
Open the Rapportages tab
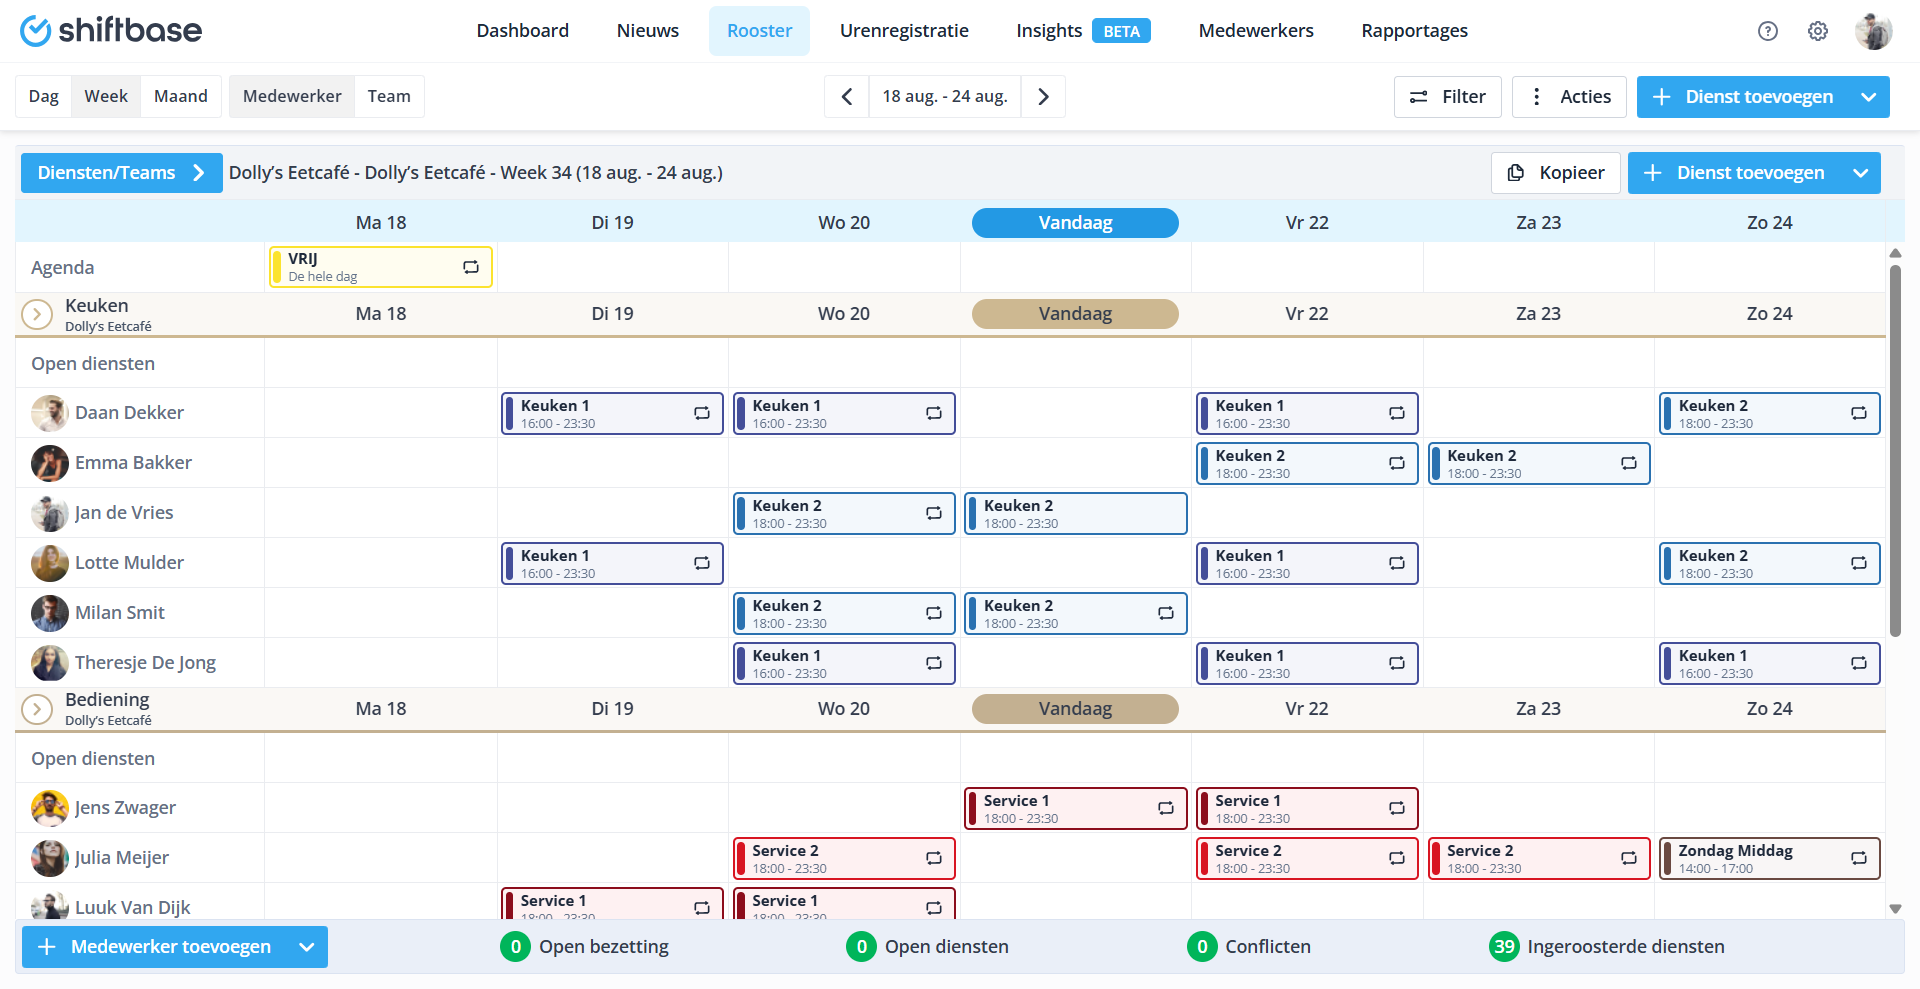(x=1414, y=31)
